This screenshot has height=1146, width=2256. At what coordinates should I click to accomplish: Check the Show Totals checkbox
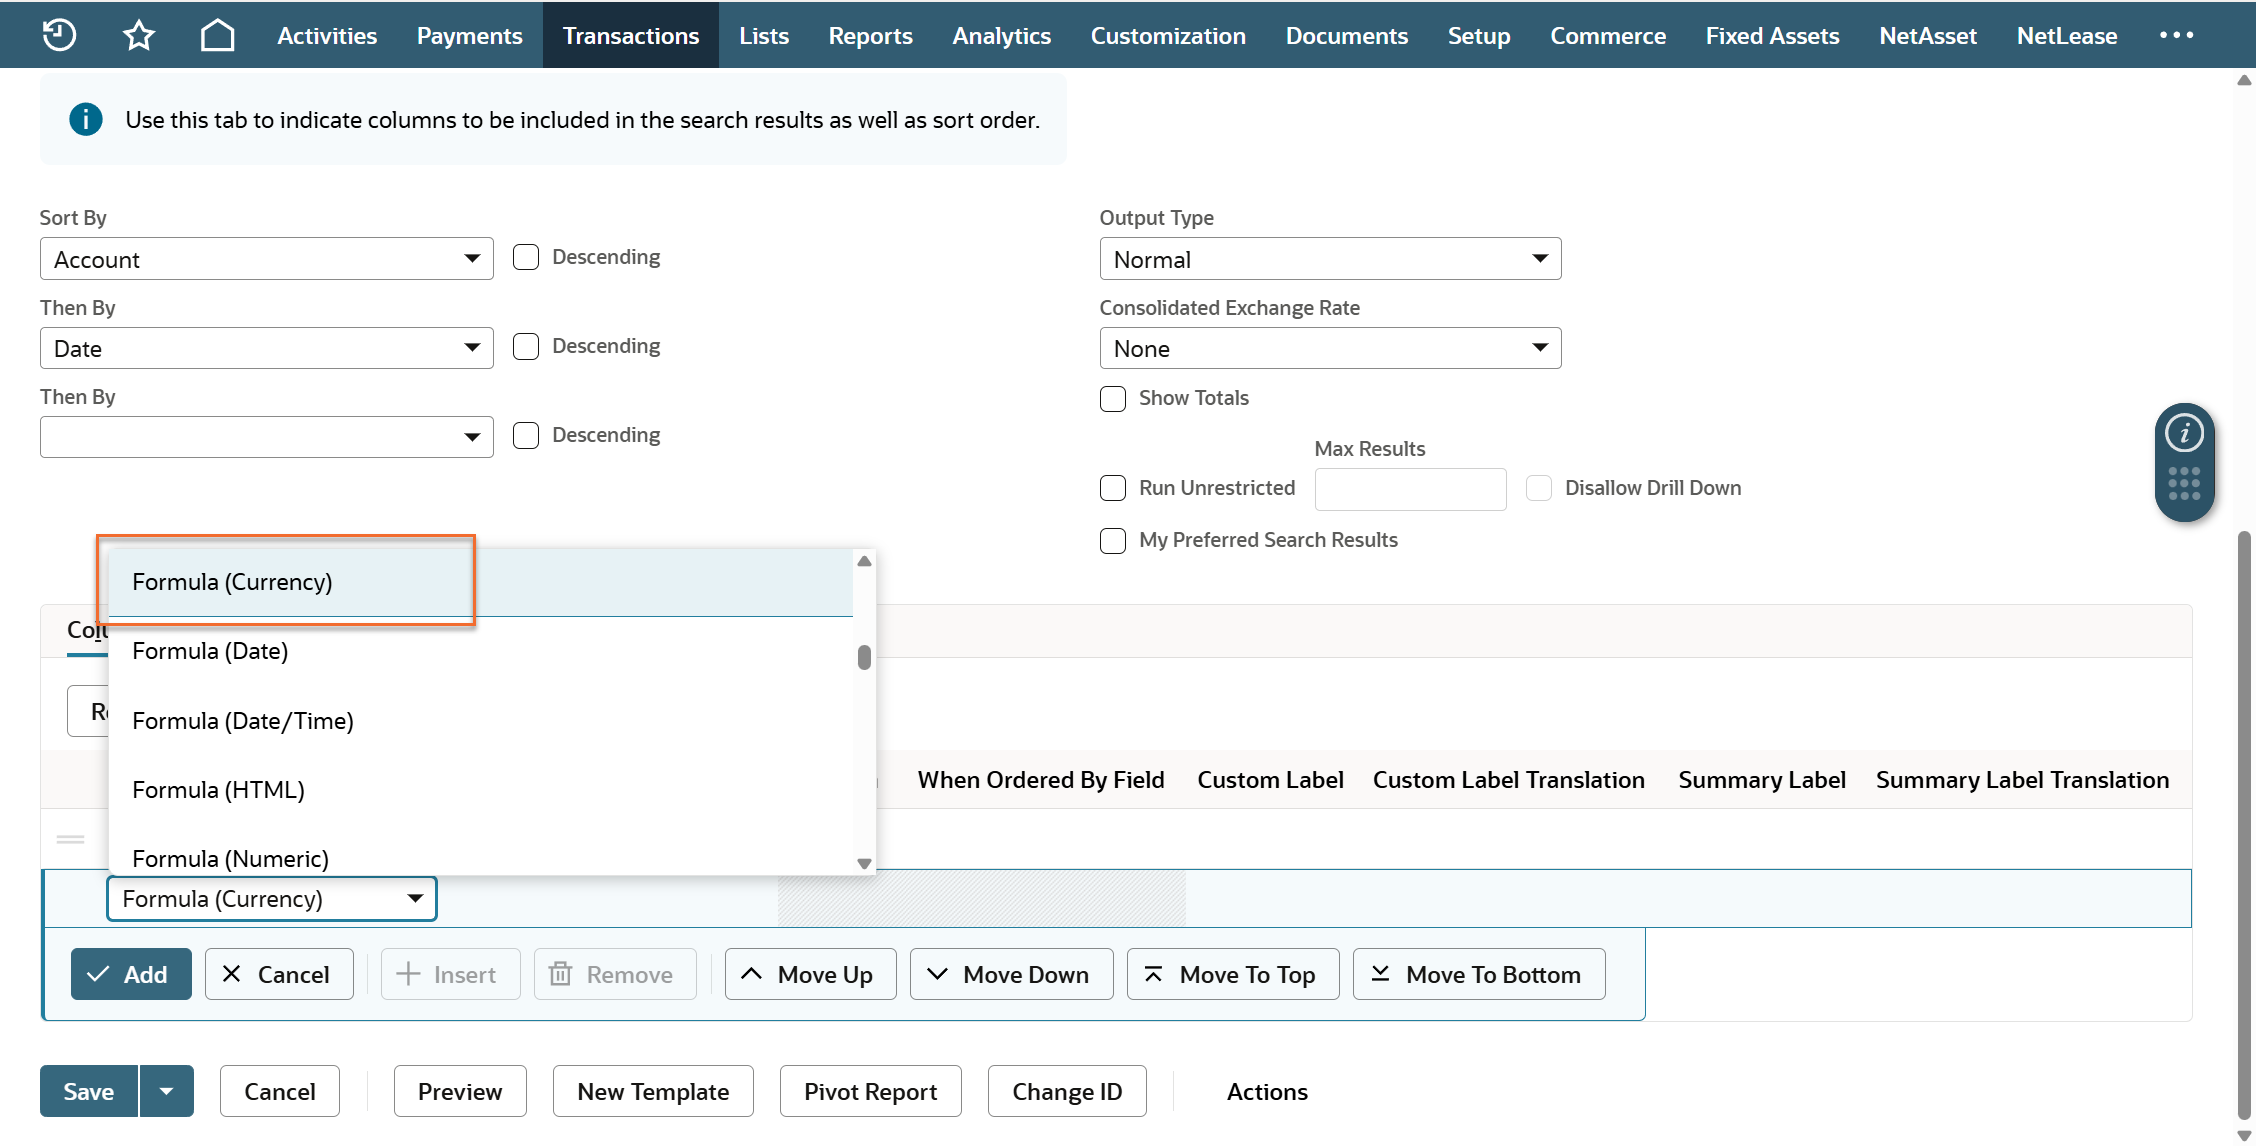(1113, 399)
